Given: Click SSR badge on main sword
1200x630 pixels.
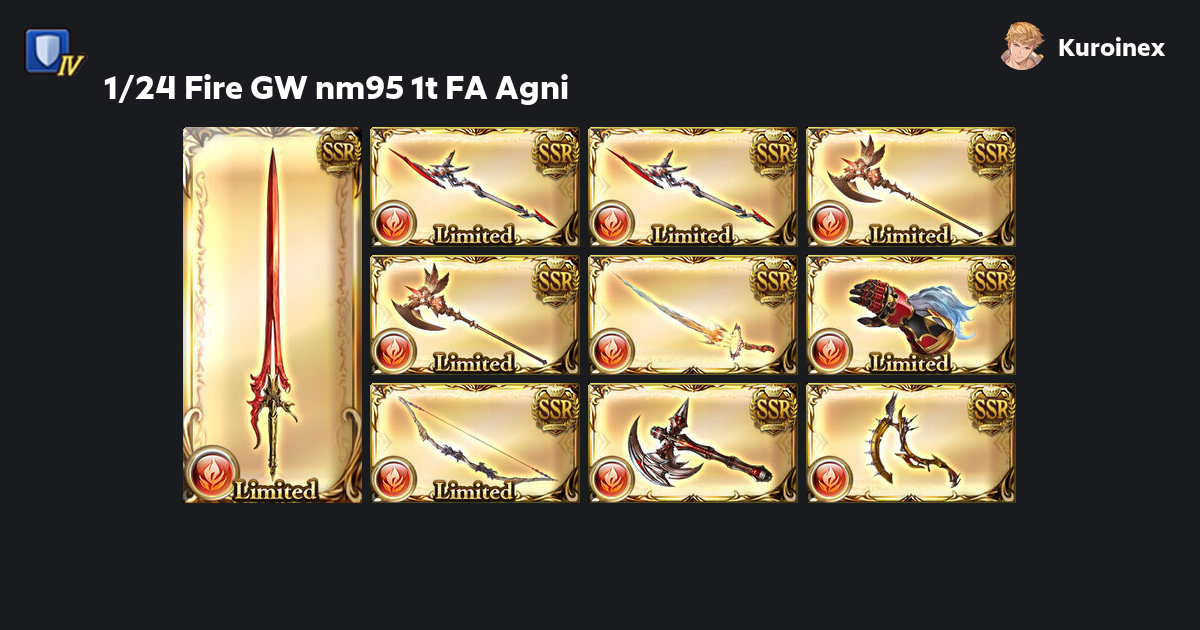Looking at the screenshot, I should click(x=340, y=151).
